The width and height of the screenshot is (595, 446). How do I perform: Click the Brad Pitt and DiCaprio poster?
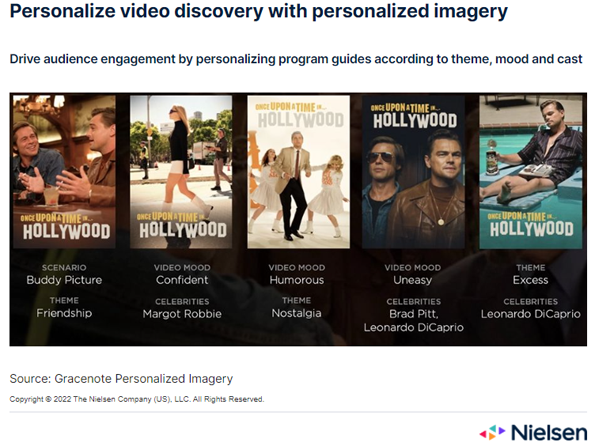(x=413, y=172)
